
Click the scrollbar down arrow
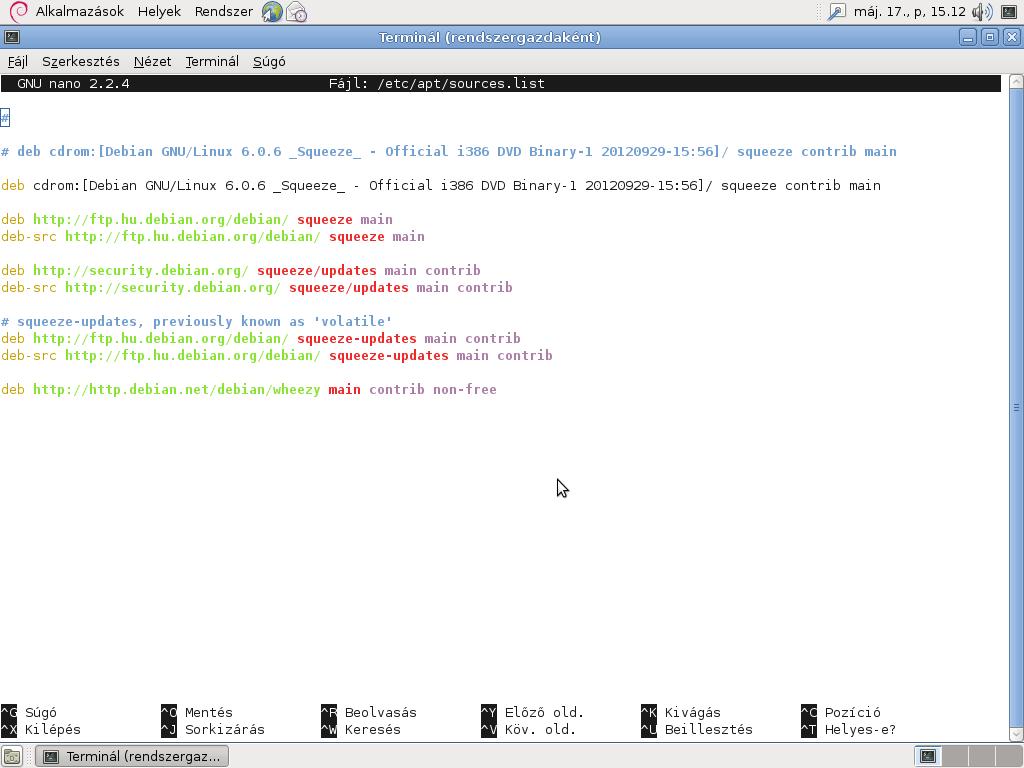coord(1016,735)
